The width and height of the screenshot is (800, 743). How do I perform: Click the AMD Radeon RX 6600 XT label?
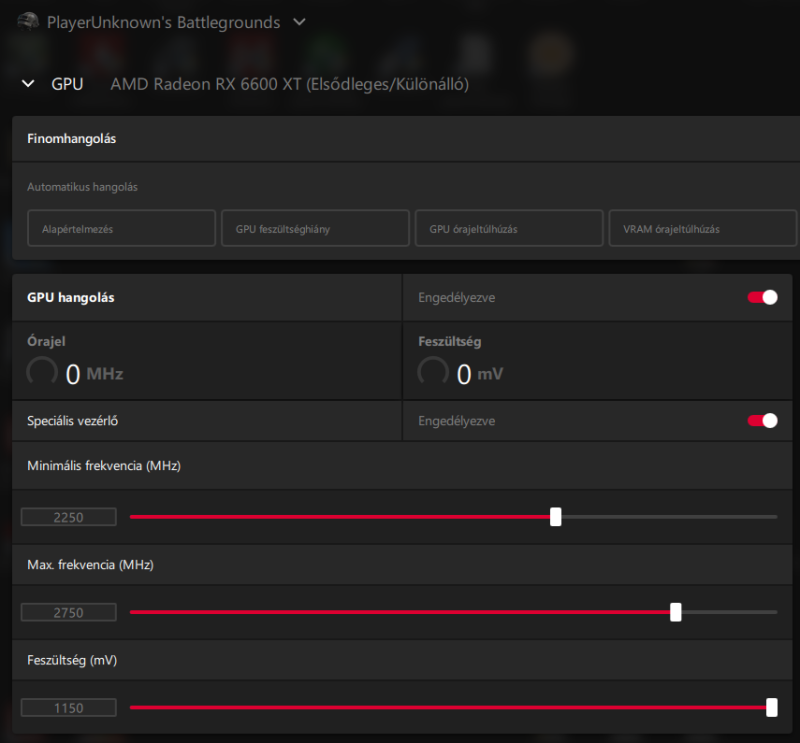click(290, 84)
